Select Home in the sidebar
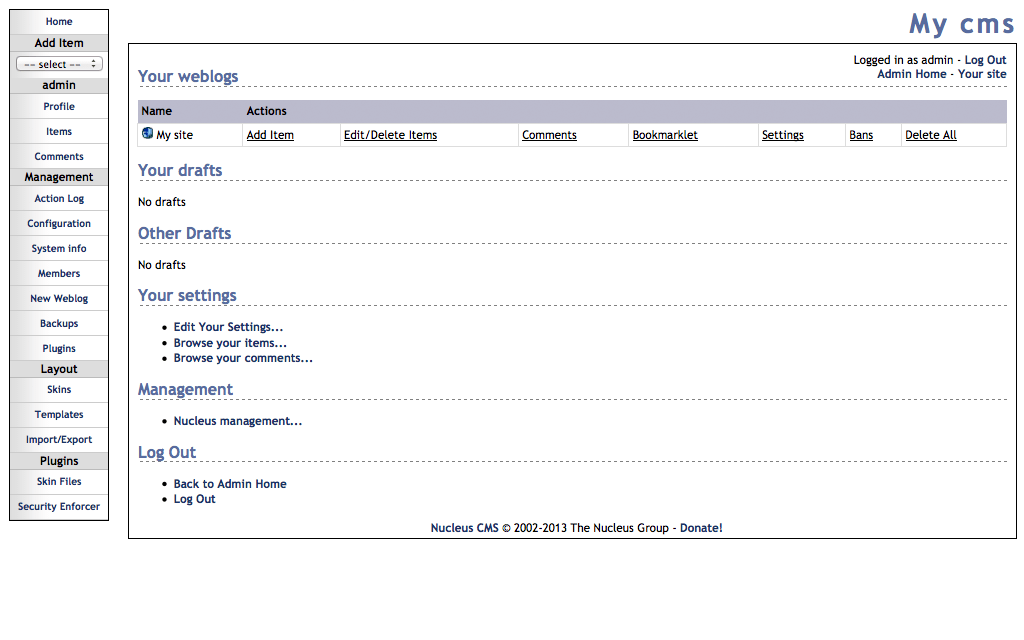1024x640 pixels. [58, 21]
